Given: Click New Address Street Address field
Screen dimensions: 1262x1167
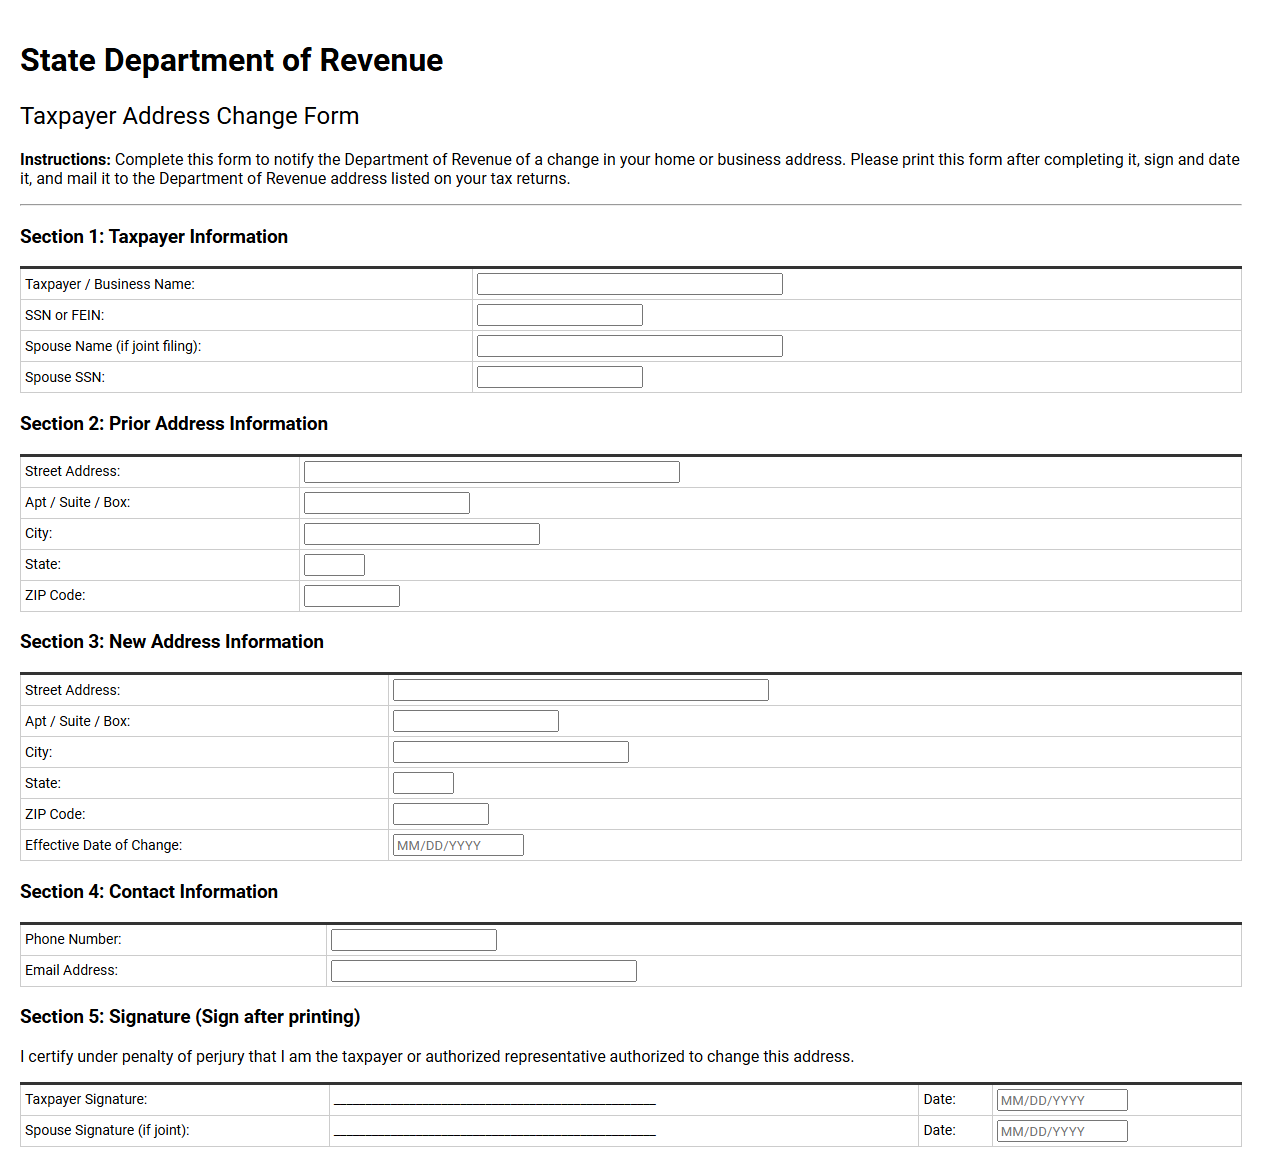Looking at the screenshot, I should (x=581, y=690).
